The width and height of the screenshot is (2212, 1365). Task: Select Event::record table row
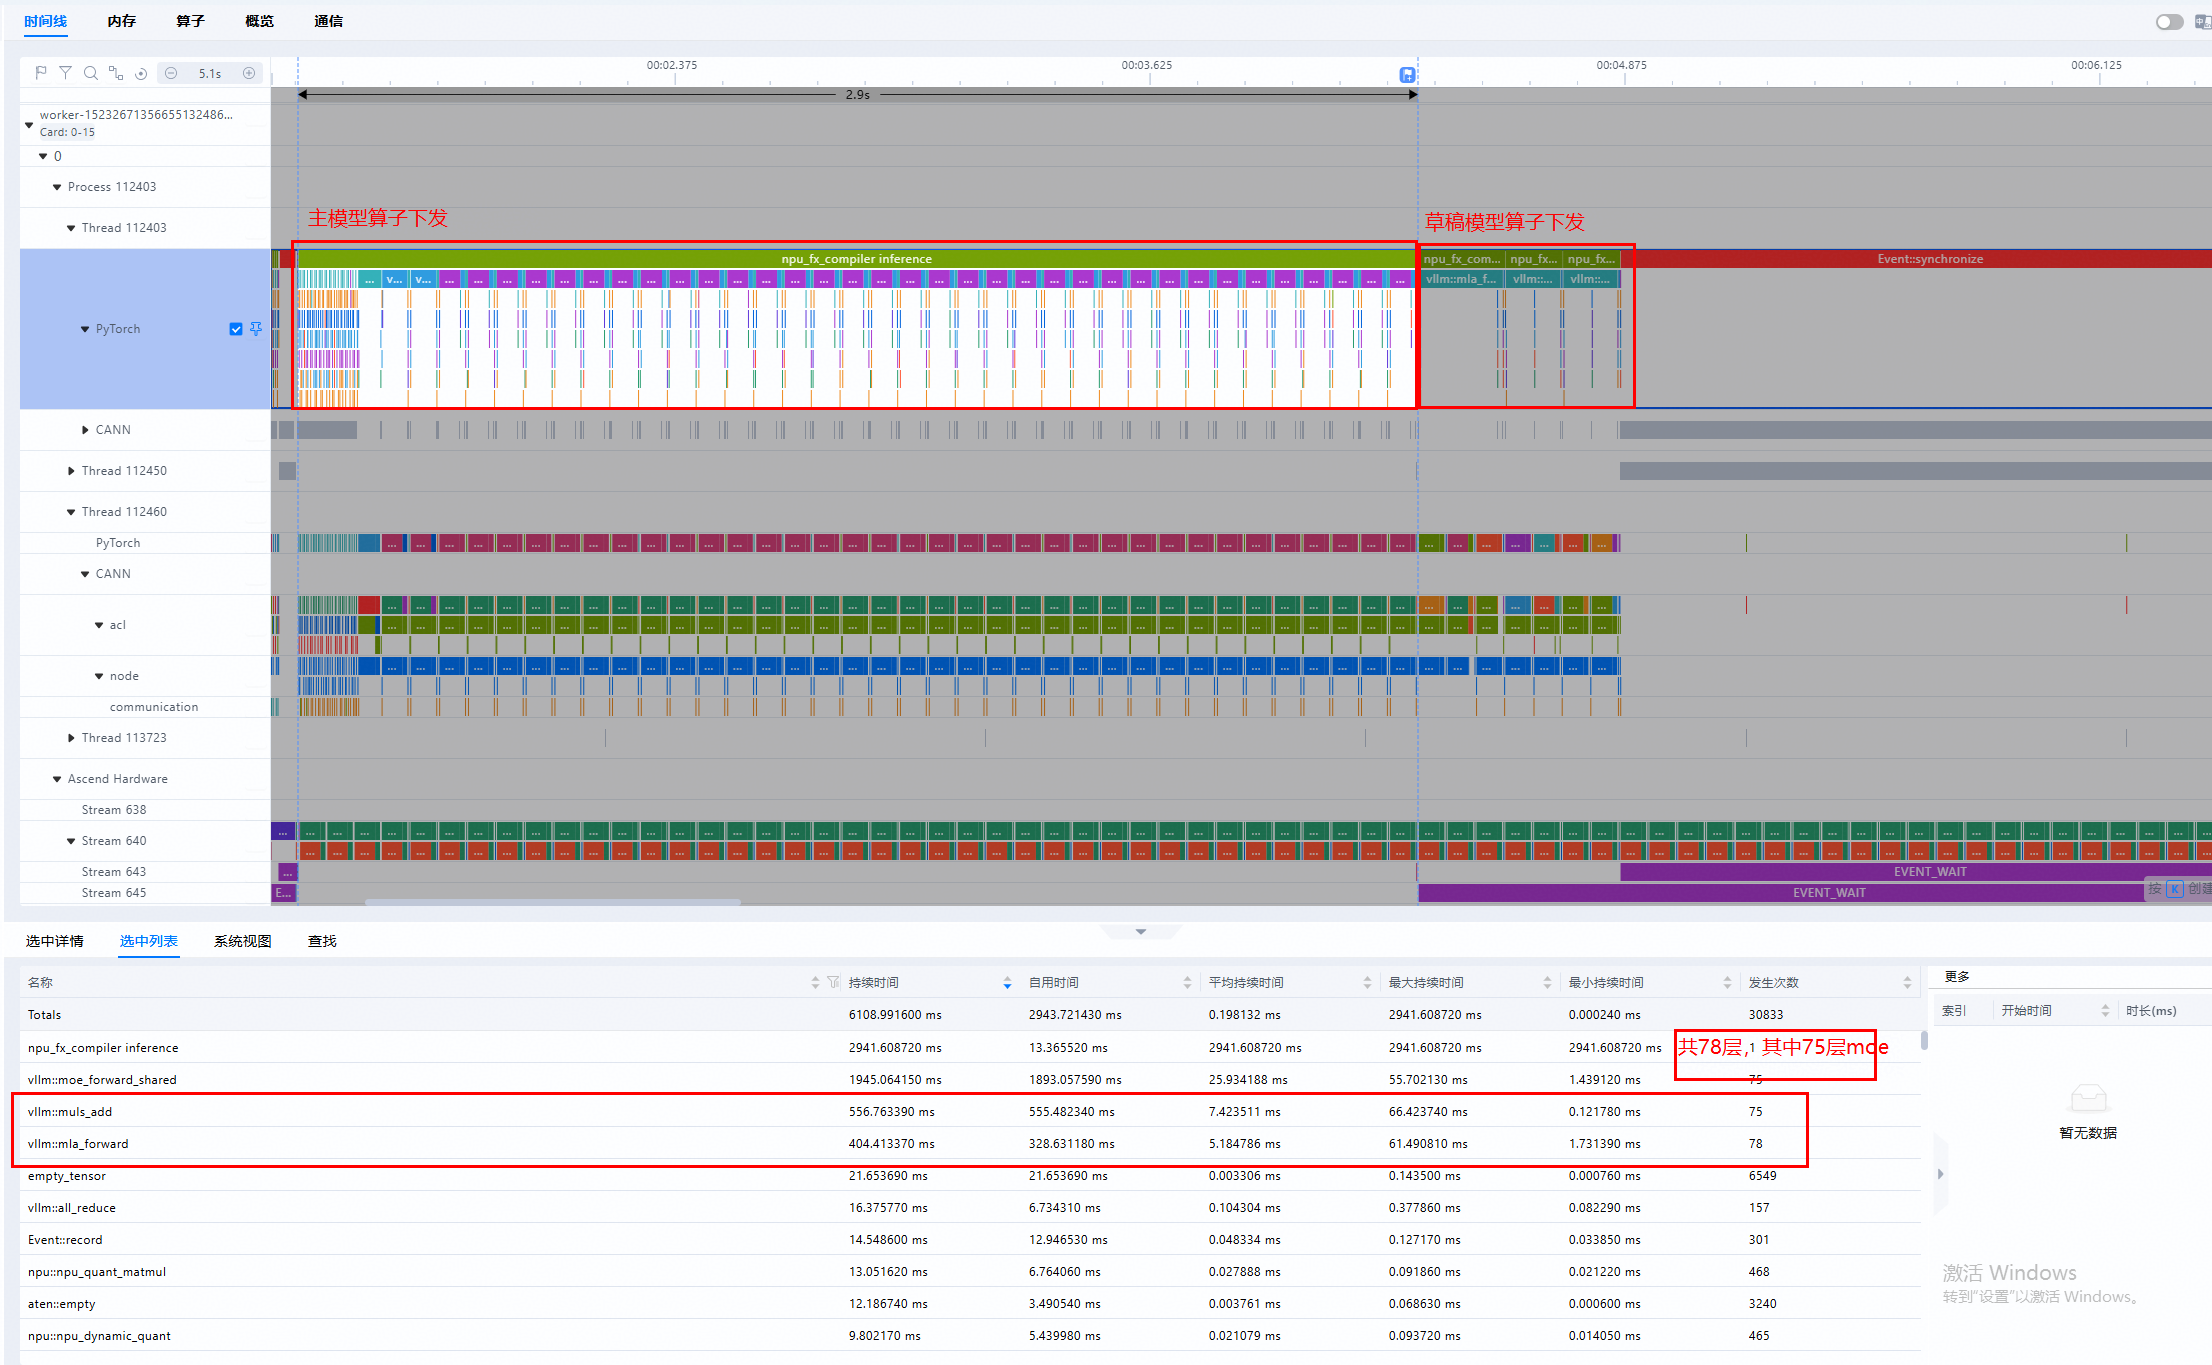(970, 1240)
